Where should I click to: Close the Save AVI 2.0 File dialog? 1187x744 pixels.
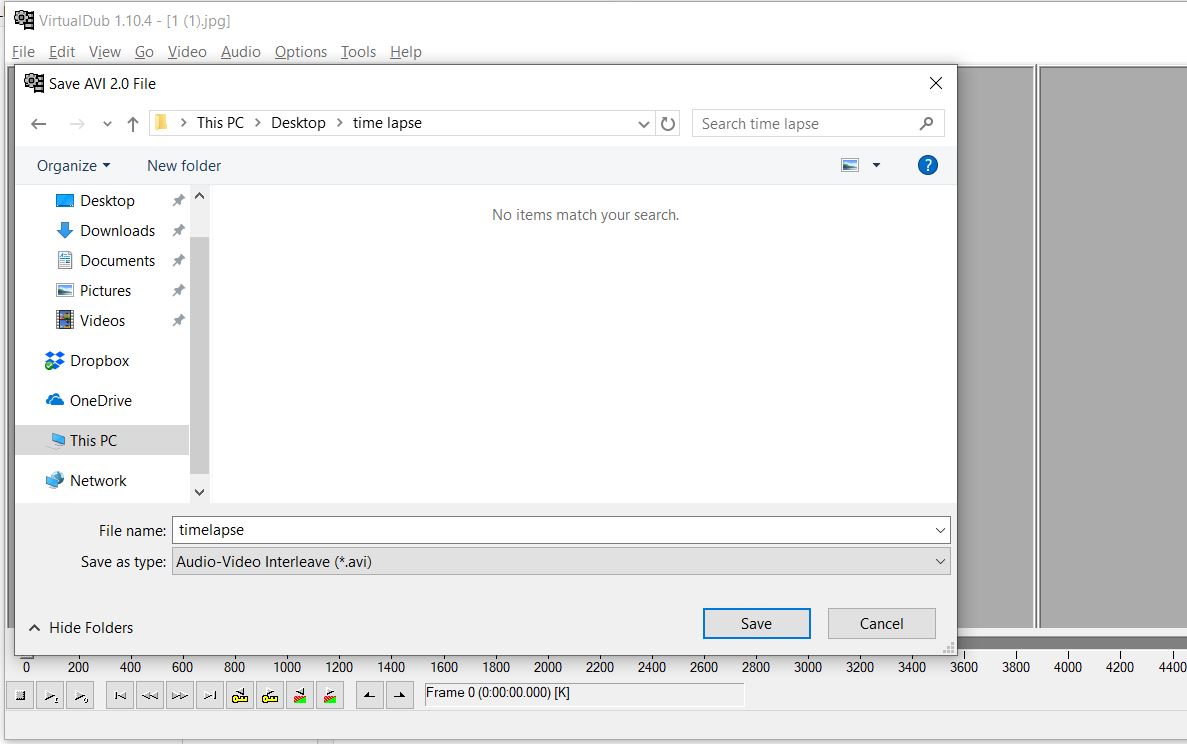click(x=936, y=83)
